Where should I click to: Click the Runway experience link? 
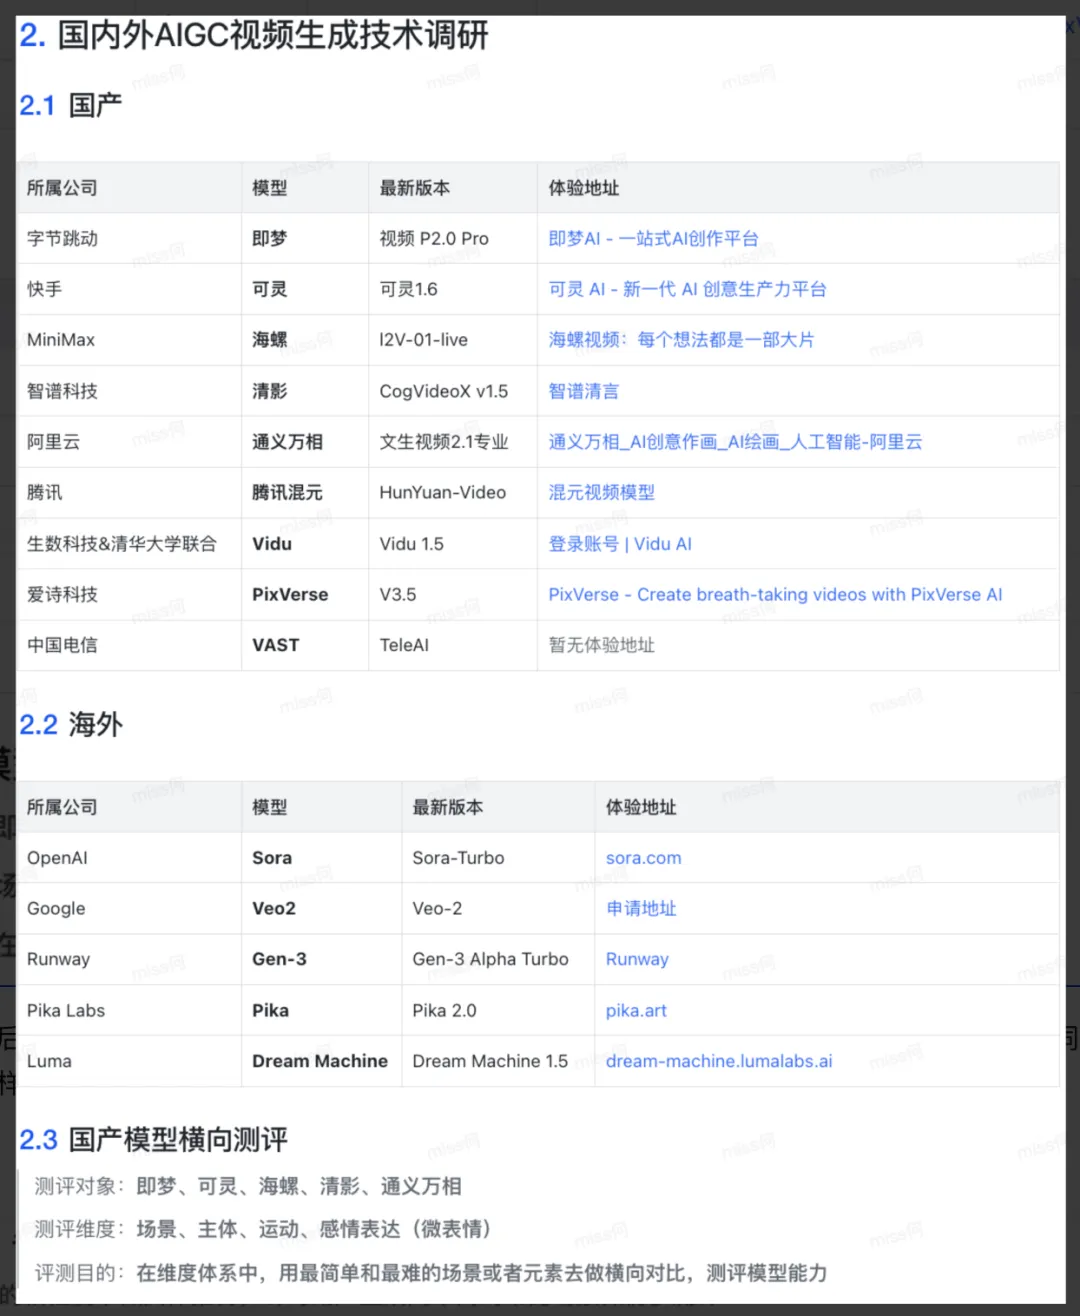(x=637, y=959)
